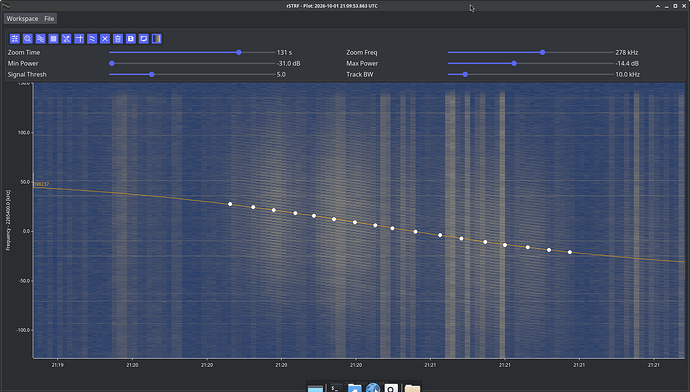
Task: Click the solid square toolbar icon
Action: click(x=53, y=39)
